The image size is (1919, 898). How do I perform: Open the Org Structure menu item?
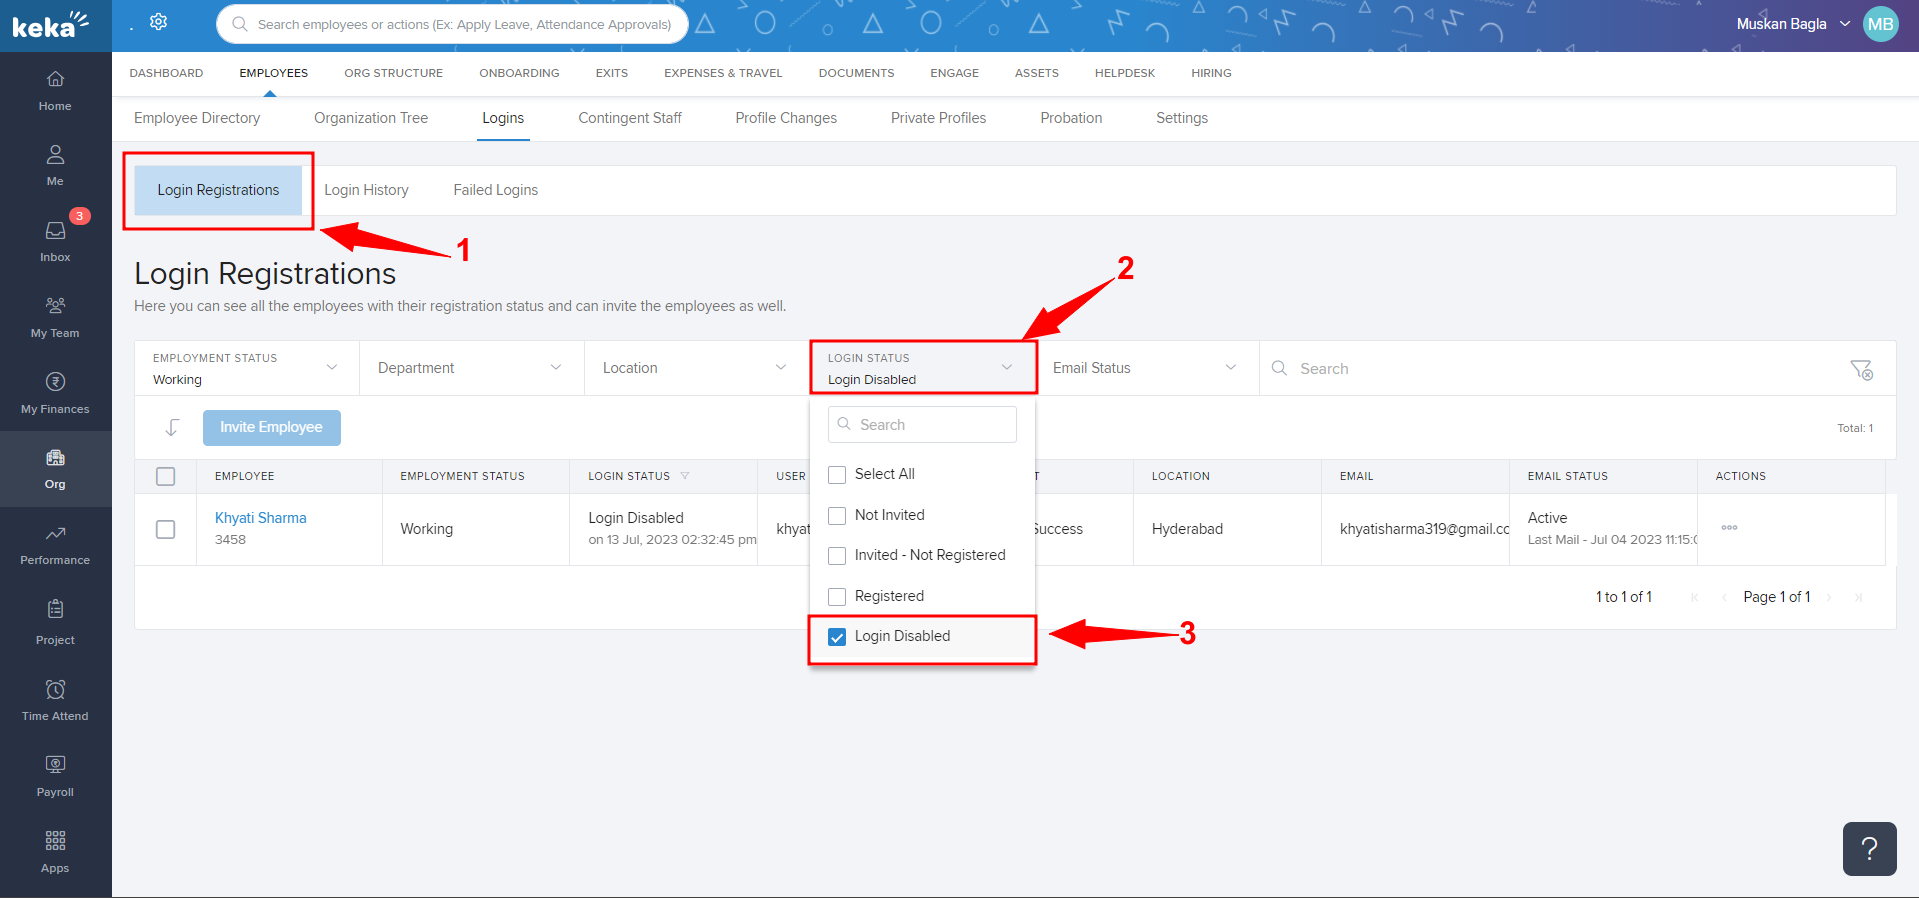click(x=393, y=73)
